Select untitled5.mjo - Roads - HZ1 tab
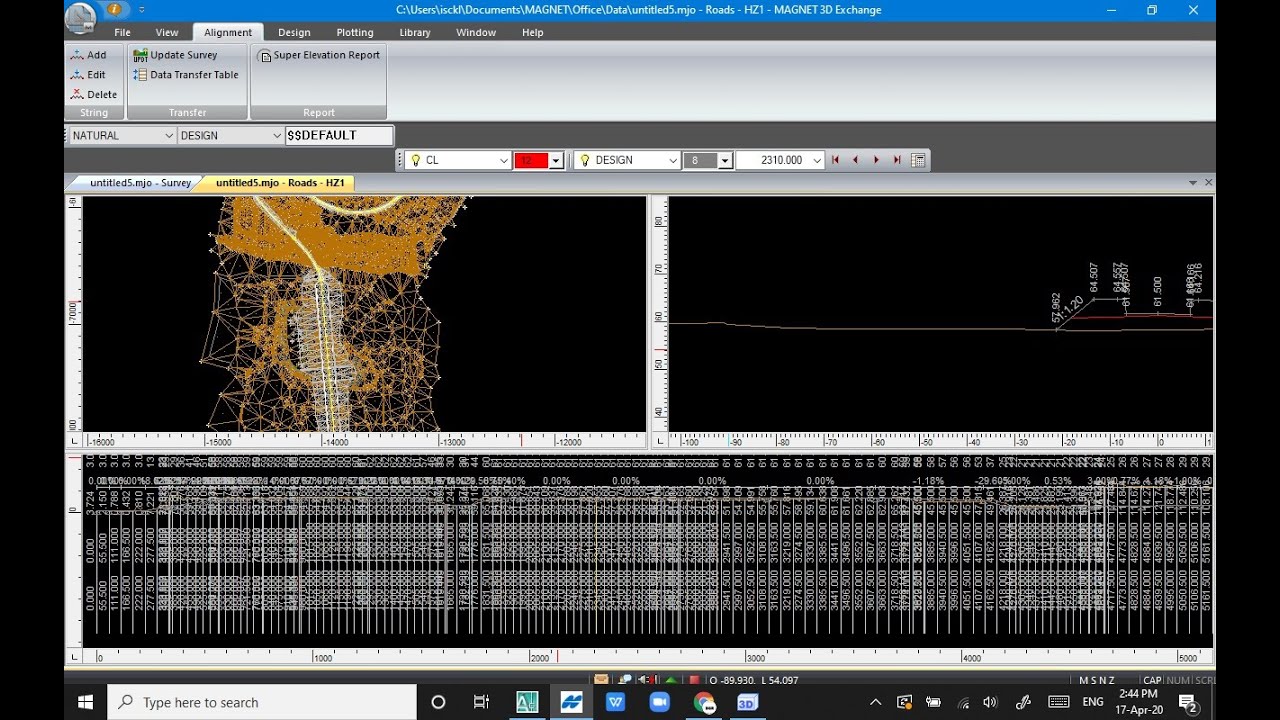 pos(278,183)
